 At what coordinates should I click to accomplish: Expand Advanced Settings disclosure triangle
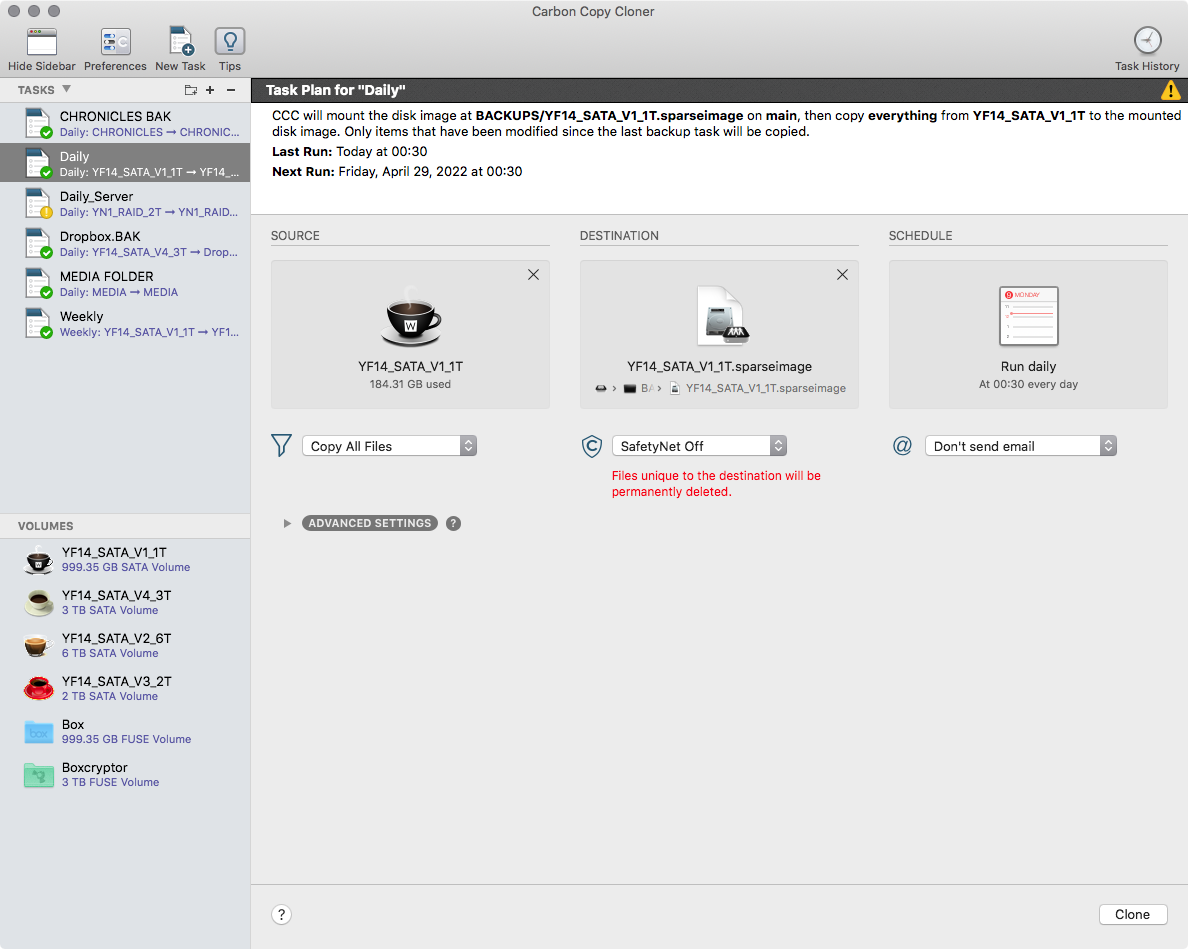point(287,523)
